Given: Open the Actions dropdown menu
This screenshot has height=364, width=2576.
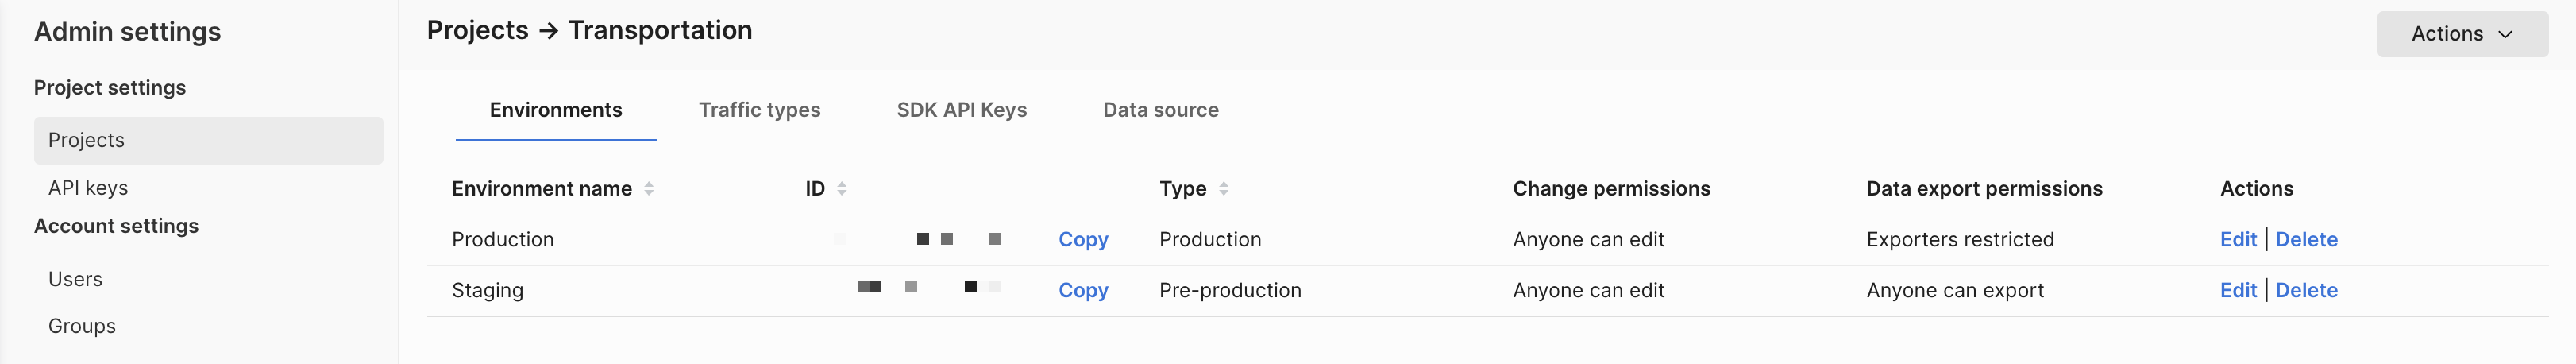Looking at the screenshot, I should point(2461,34).
